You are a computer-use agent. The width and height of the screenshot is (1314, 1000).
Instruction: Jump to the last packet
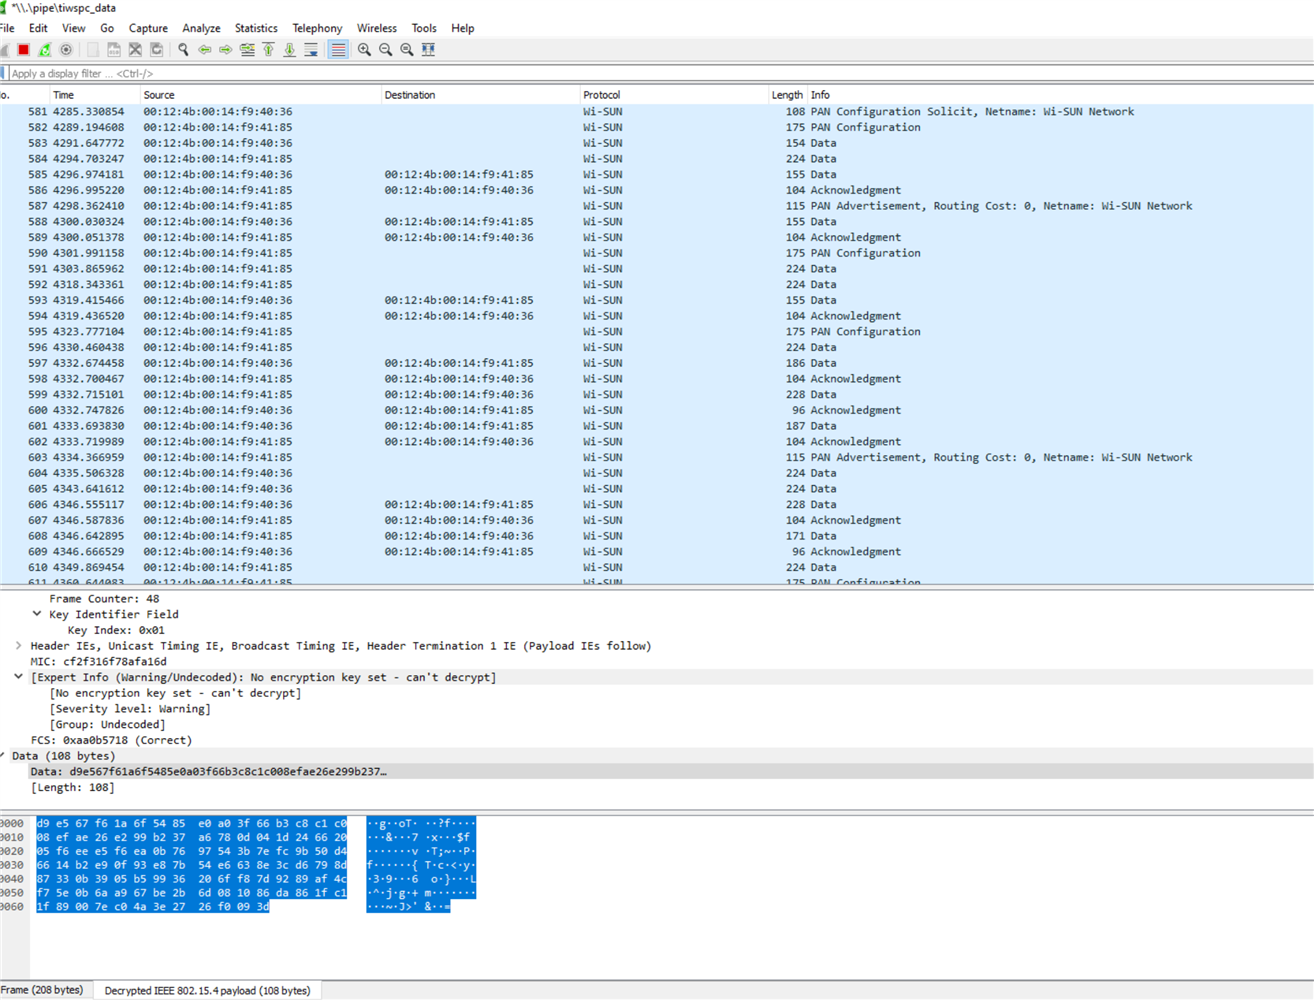pyautogui.click(x=290, y=50)
